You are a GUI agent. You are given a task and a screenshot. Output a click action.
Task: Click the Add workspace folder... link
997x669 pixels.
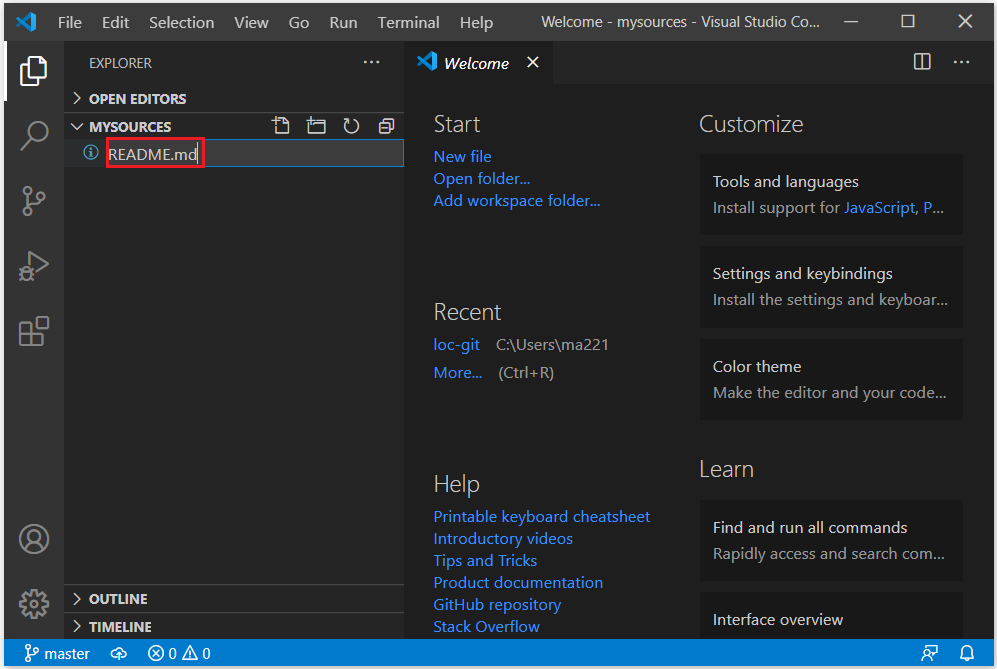coord(516,200)
